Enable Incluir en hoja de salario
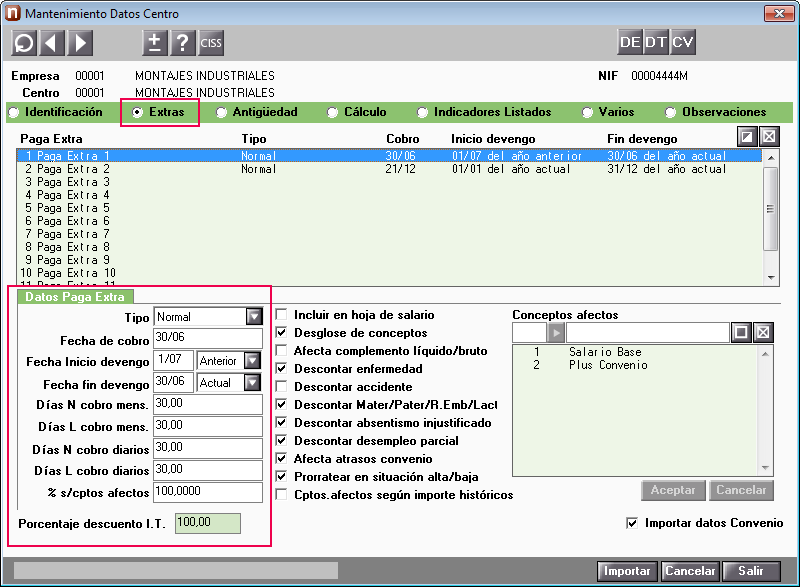 [x=281, y=314]
